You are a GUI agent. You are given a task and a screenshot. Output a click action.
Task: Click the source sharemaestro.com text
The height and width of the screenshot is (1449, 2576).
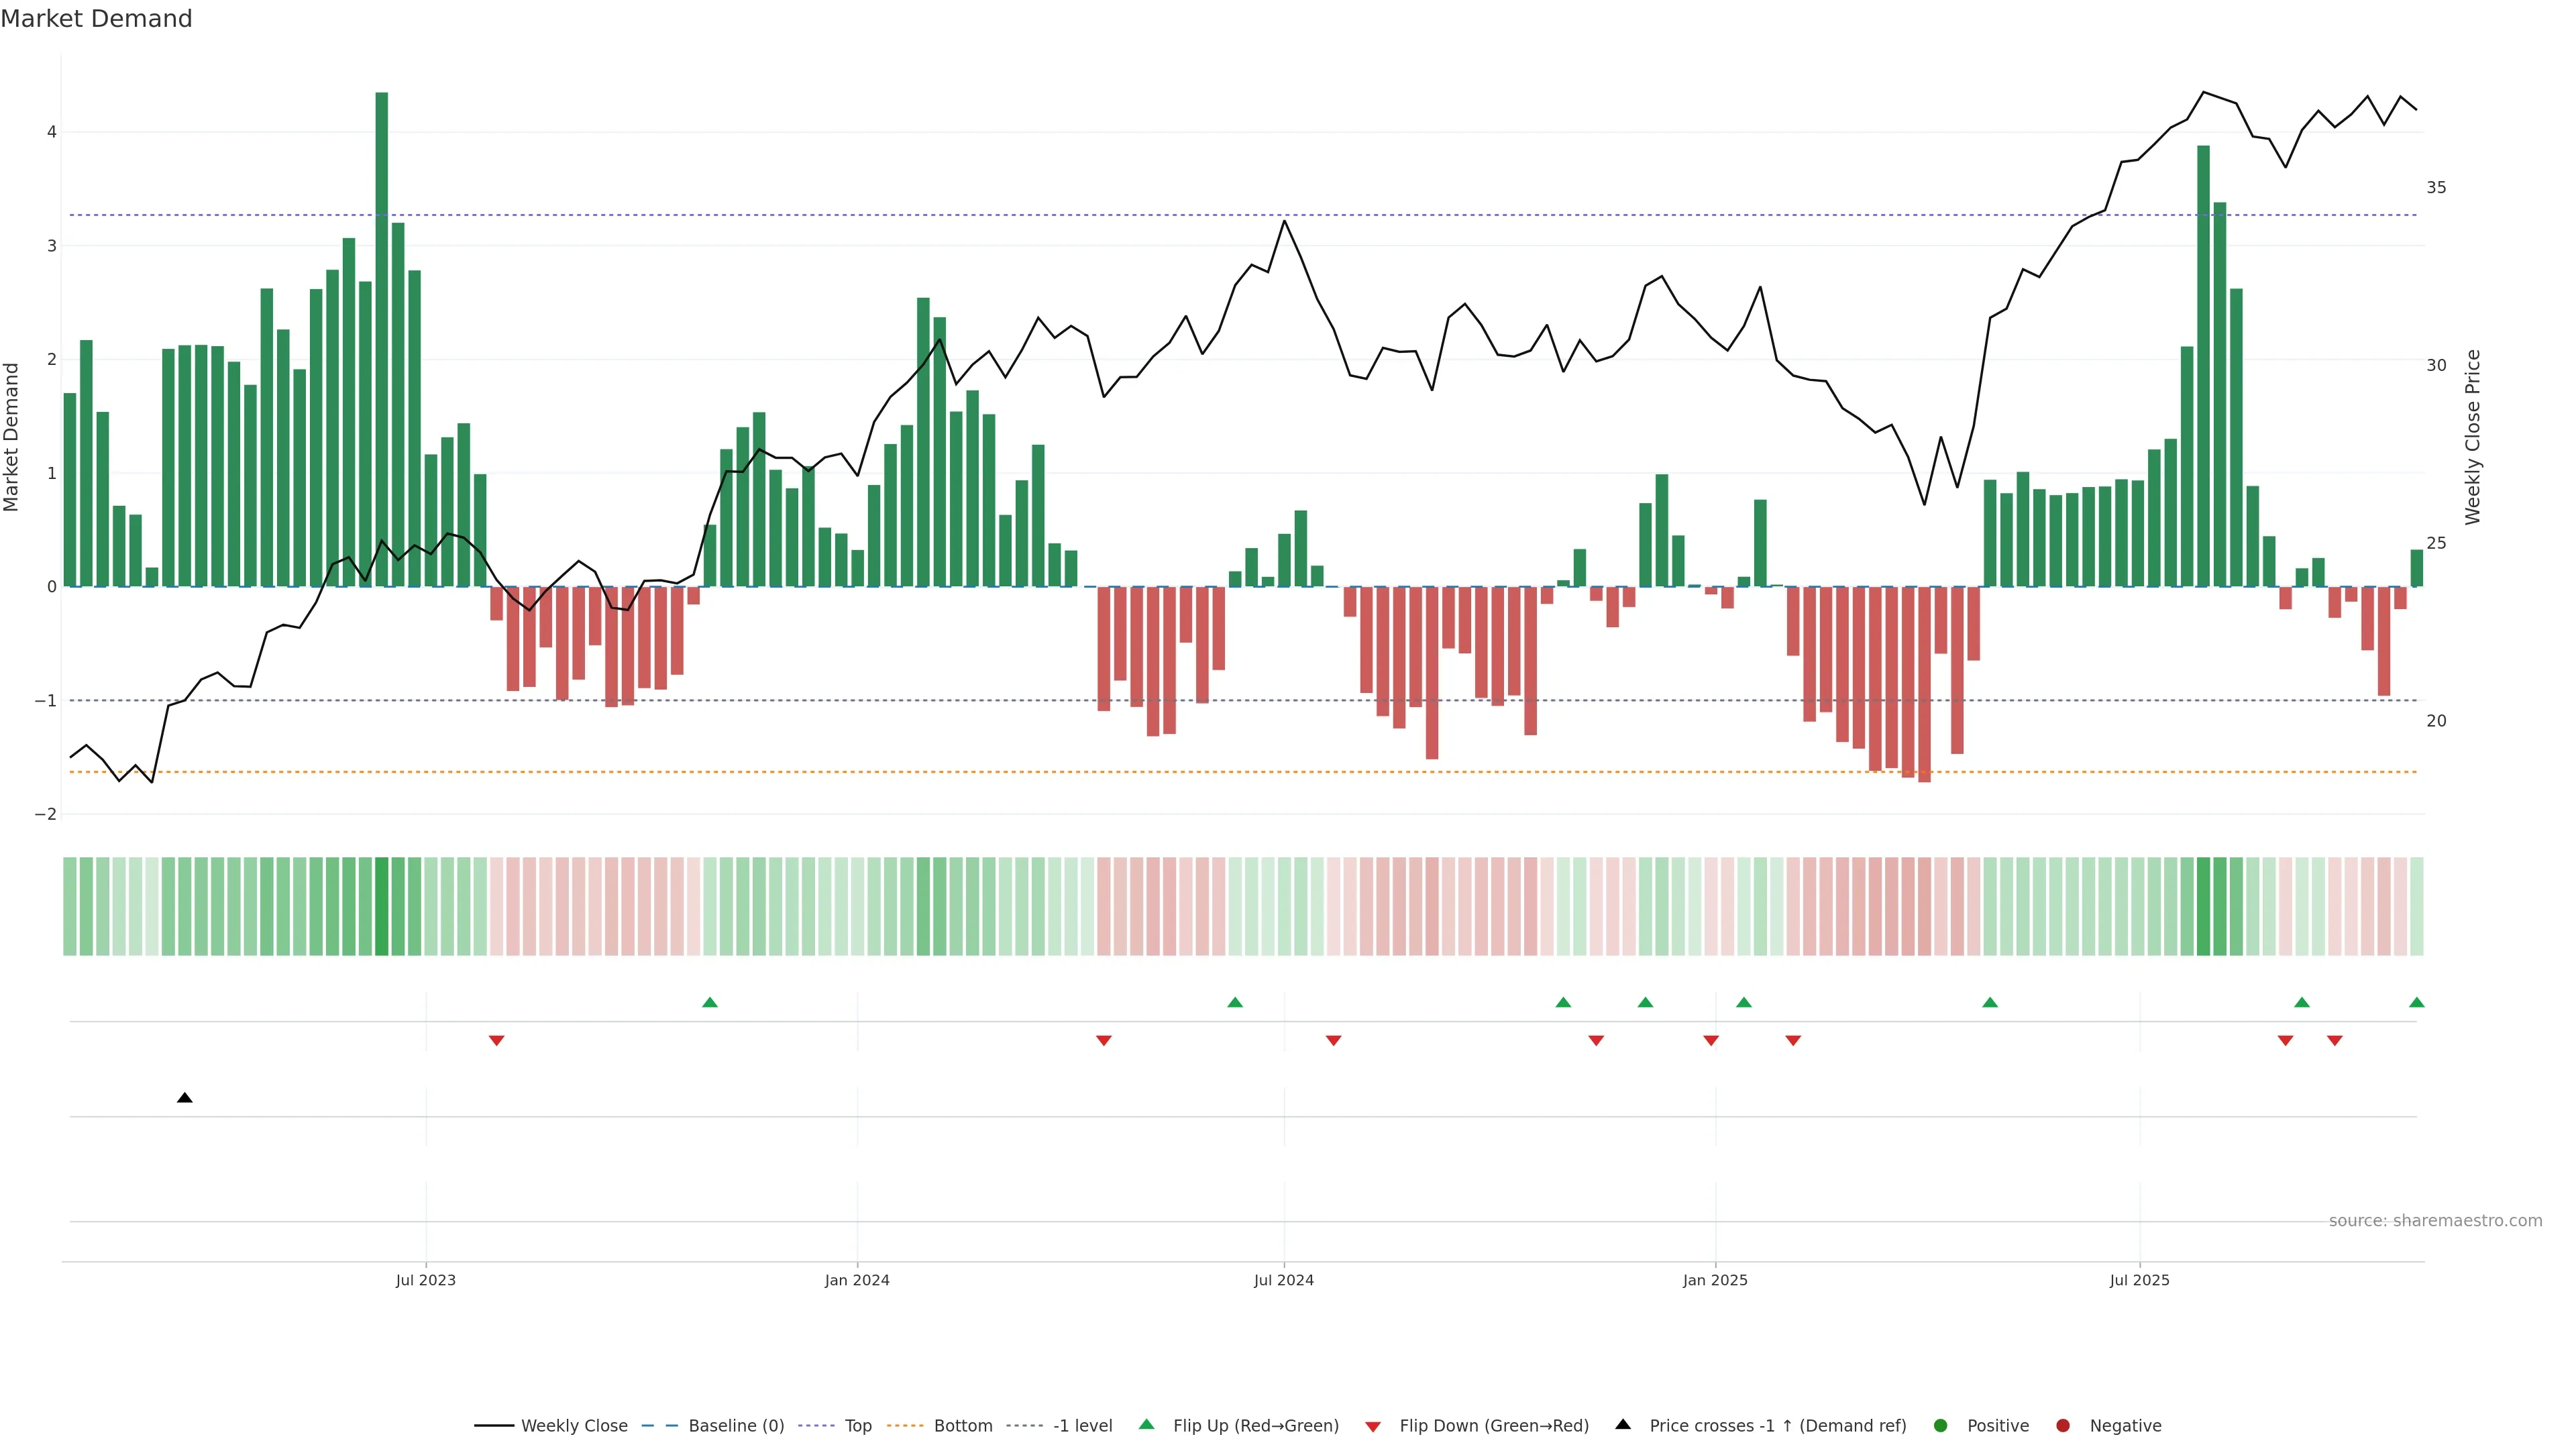pos(2435,1221)
